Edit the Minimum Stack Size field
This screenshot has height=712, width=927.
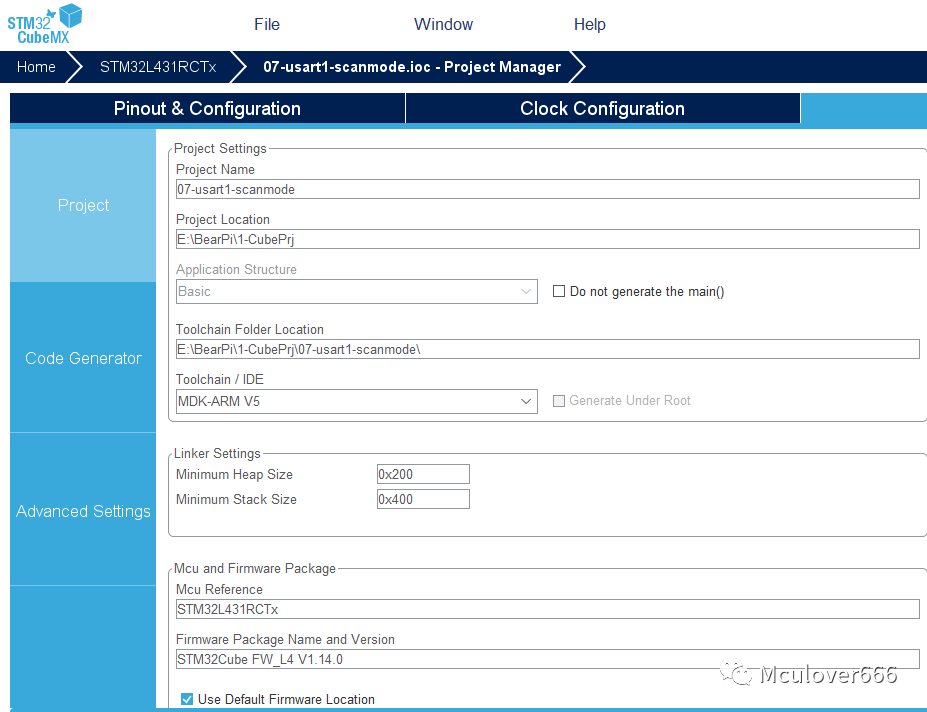(x=423, y=499)
